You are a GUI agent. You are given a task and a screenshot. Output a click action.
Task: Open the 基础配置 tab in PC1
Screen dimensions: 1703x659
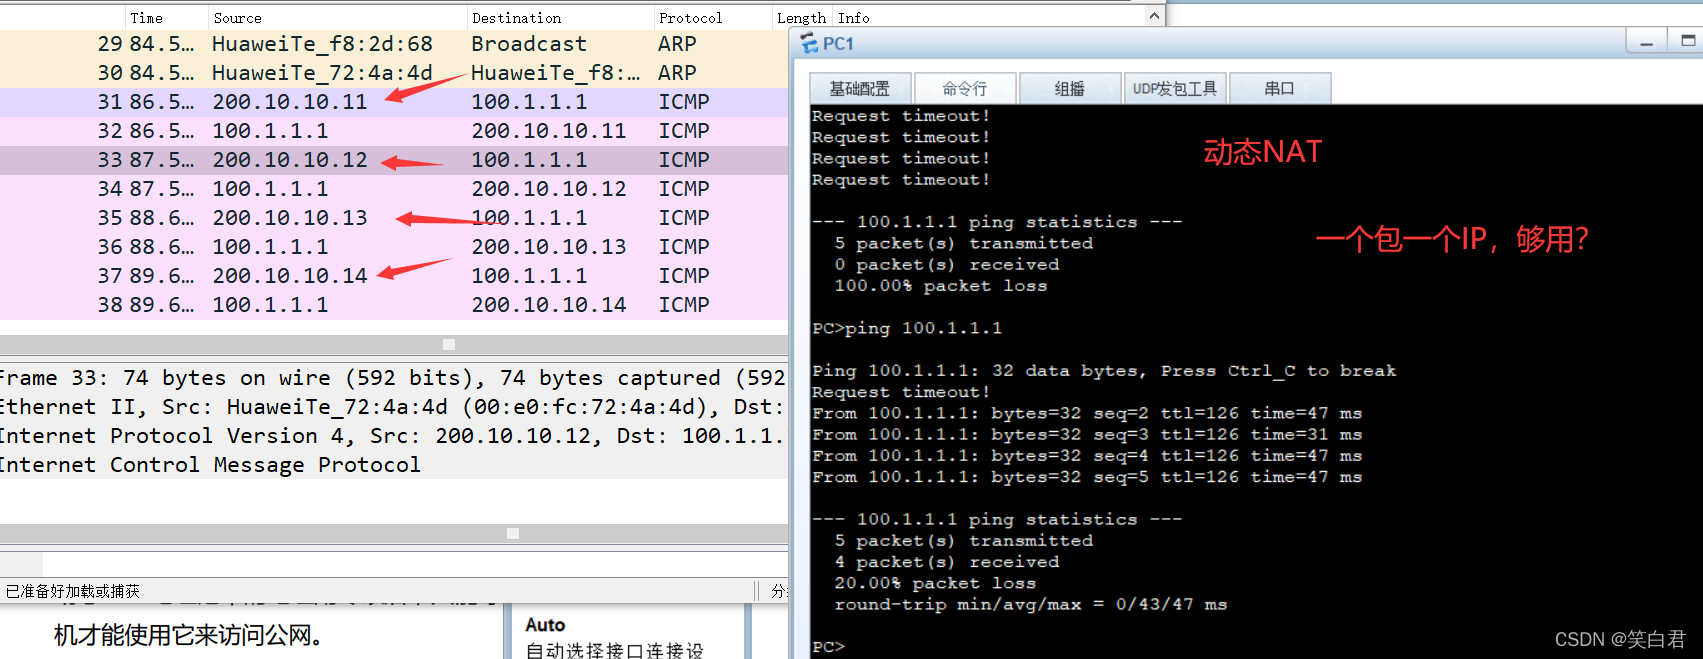(x=860, y=88)
